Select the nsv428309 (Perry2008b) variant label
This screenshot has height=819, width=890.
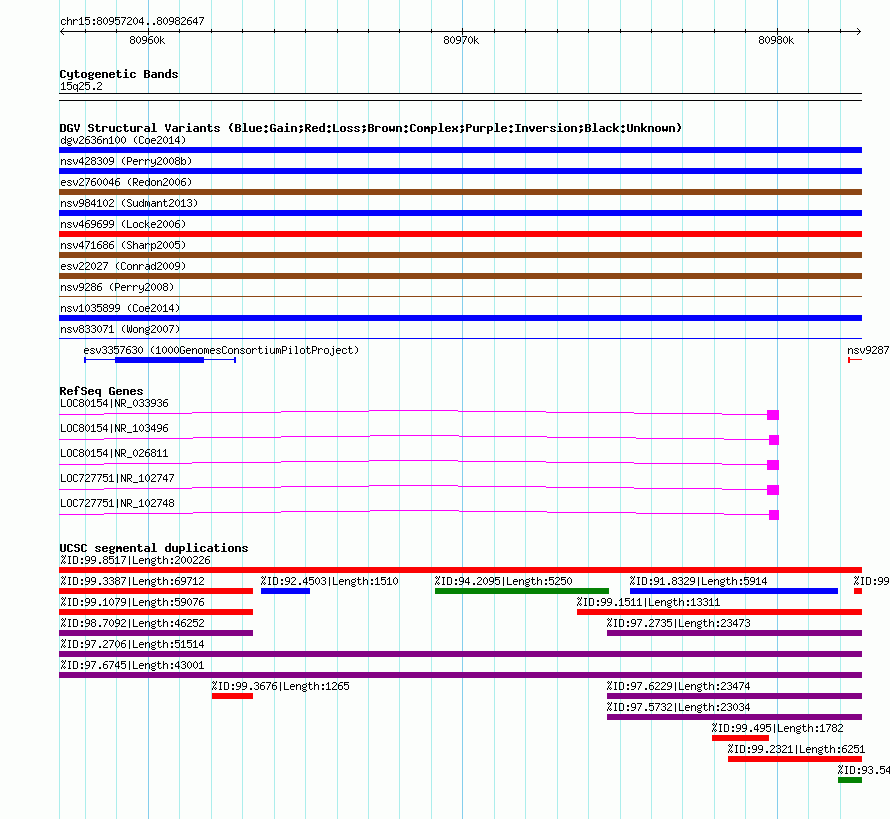point(126,161)
